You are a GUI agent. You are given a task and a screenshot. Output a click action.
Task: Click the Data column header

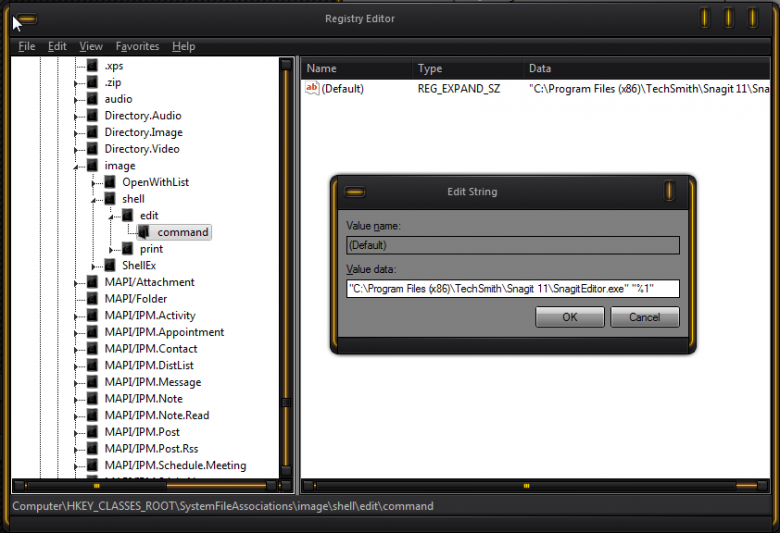647,69
